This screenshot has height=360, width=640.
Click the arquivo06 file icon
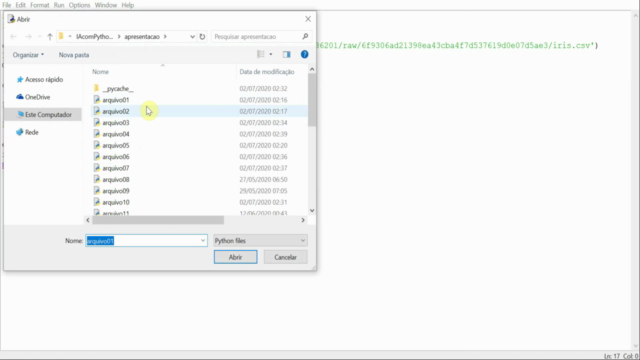click(x=97, y=157)
